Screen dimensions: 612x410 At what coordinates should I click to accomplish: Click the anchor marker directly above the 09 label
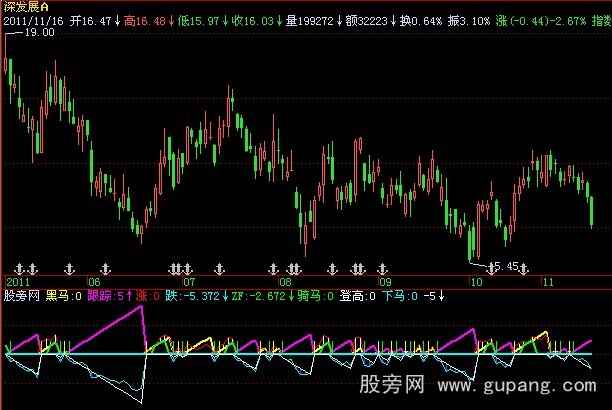tap(382, 268)
